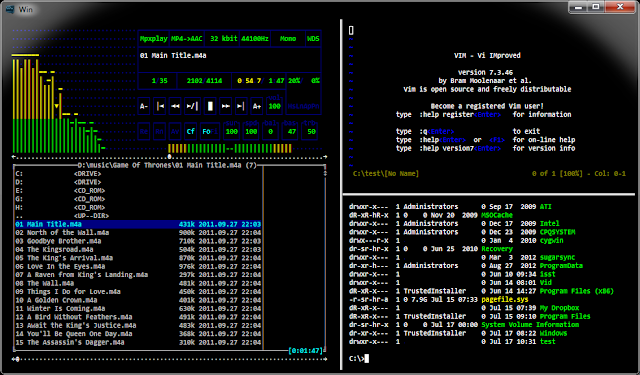
Task: Click the bas bass value box
Action: (291, 130)
